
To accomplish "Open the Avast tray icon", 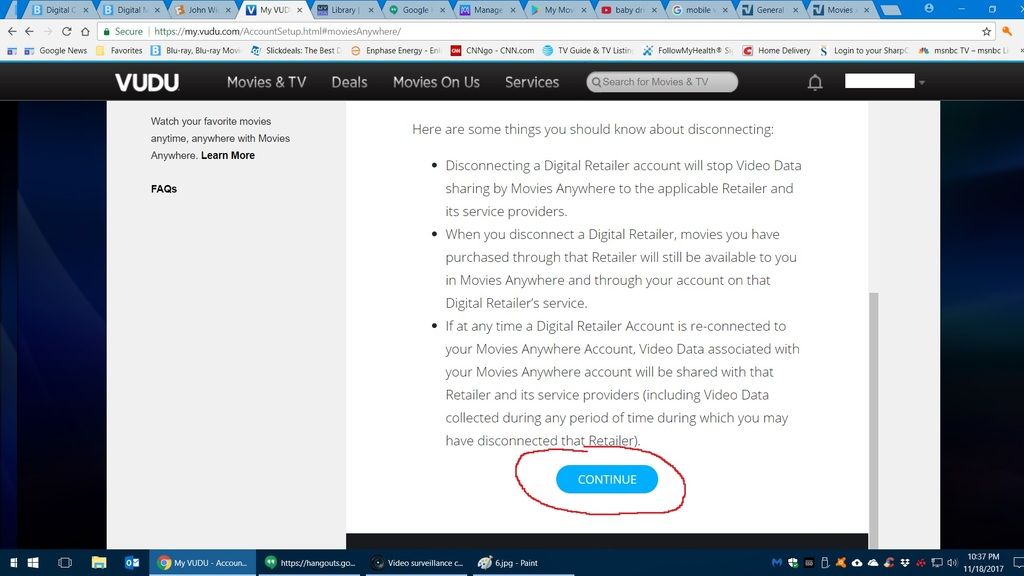I will [x=840, y=562].
